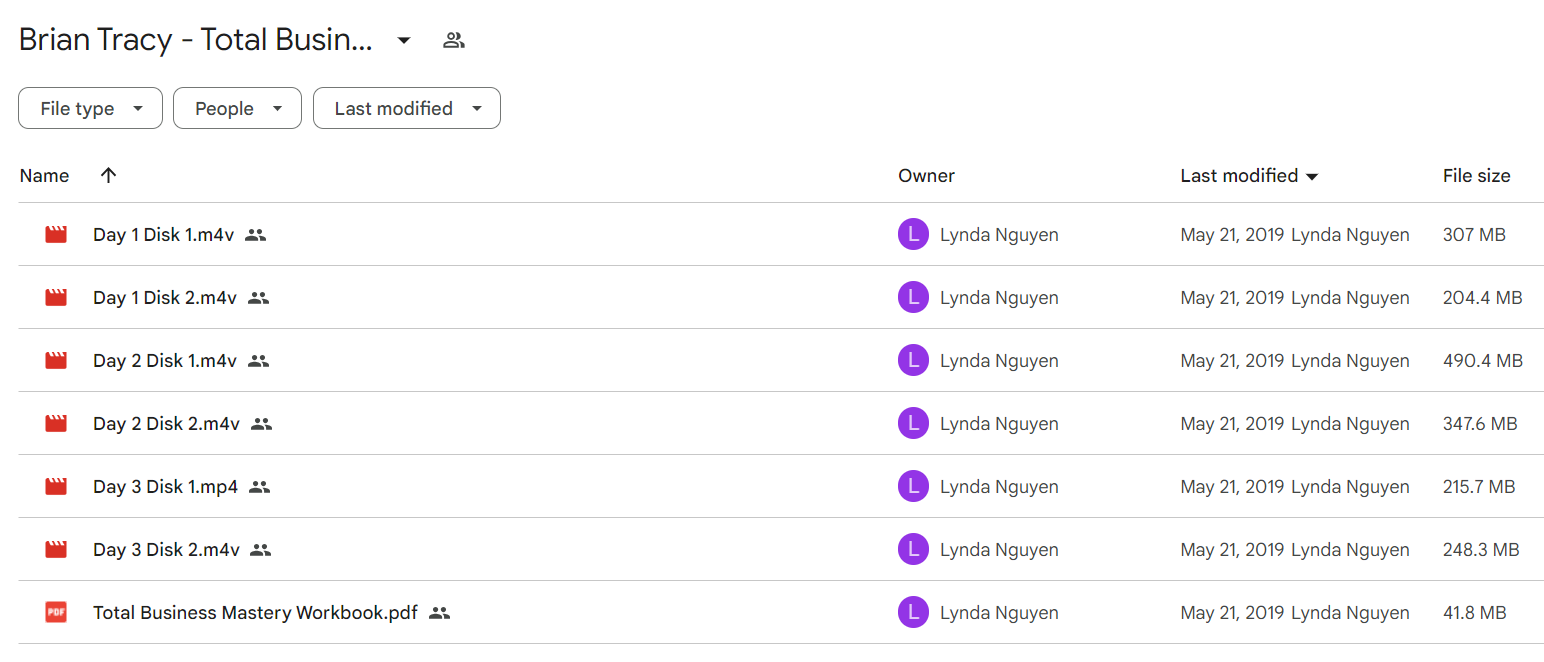The image size is (1544, 662).
Task: Click the shared icon after Day 3 Disk 2.m4v
Action: 262,550
